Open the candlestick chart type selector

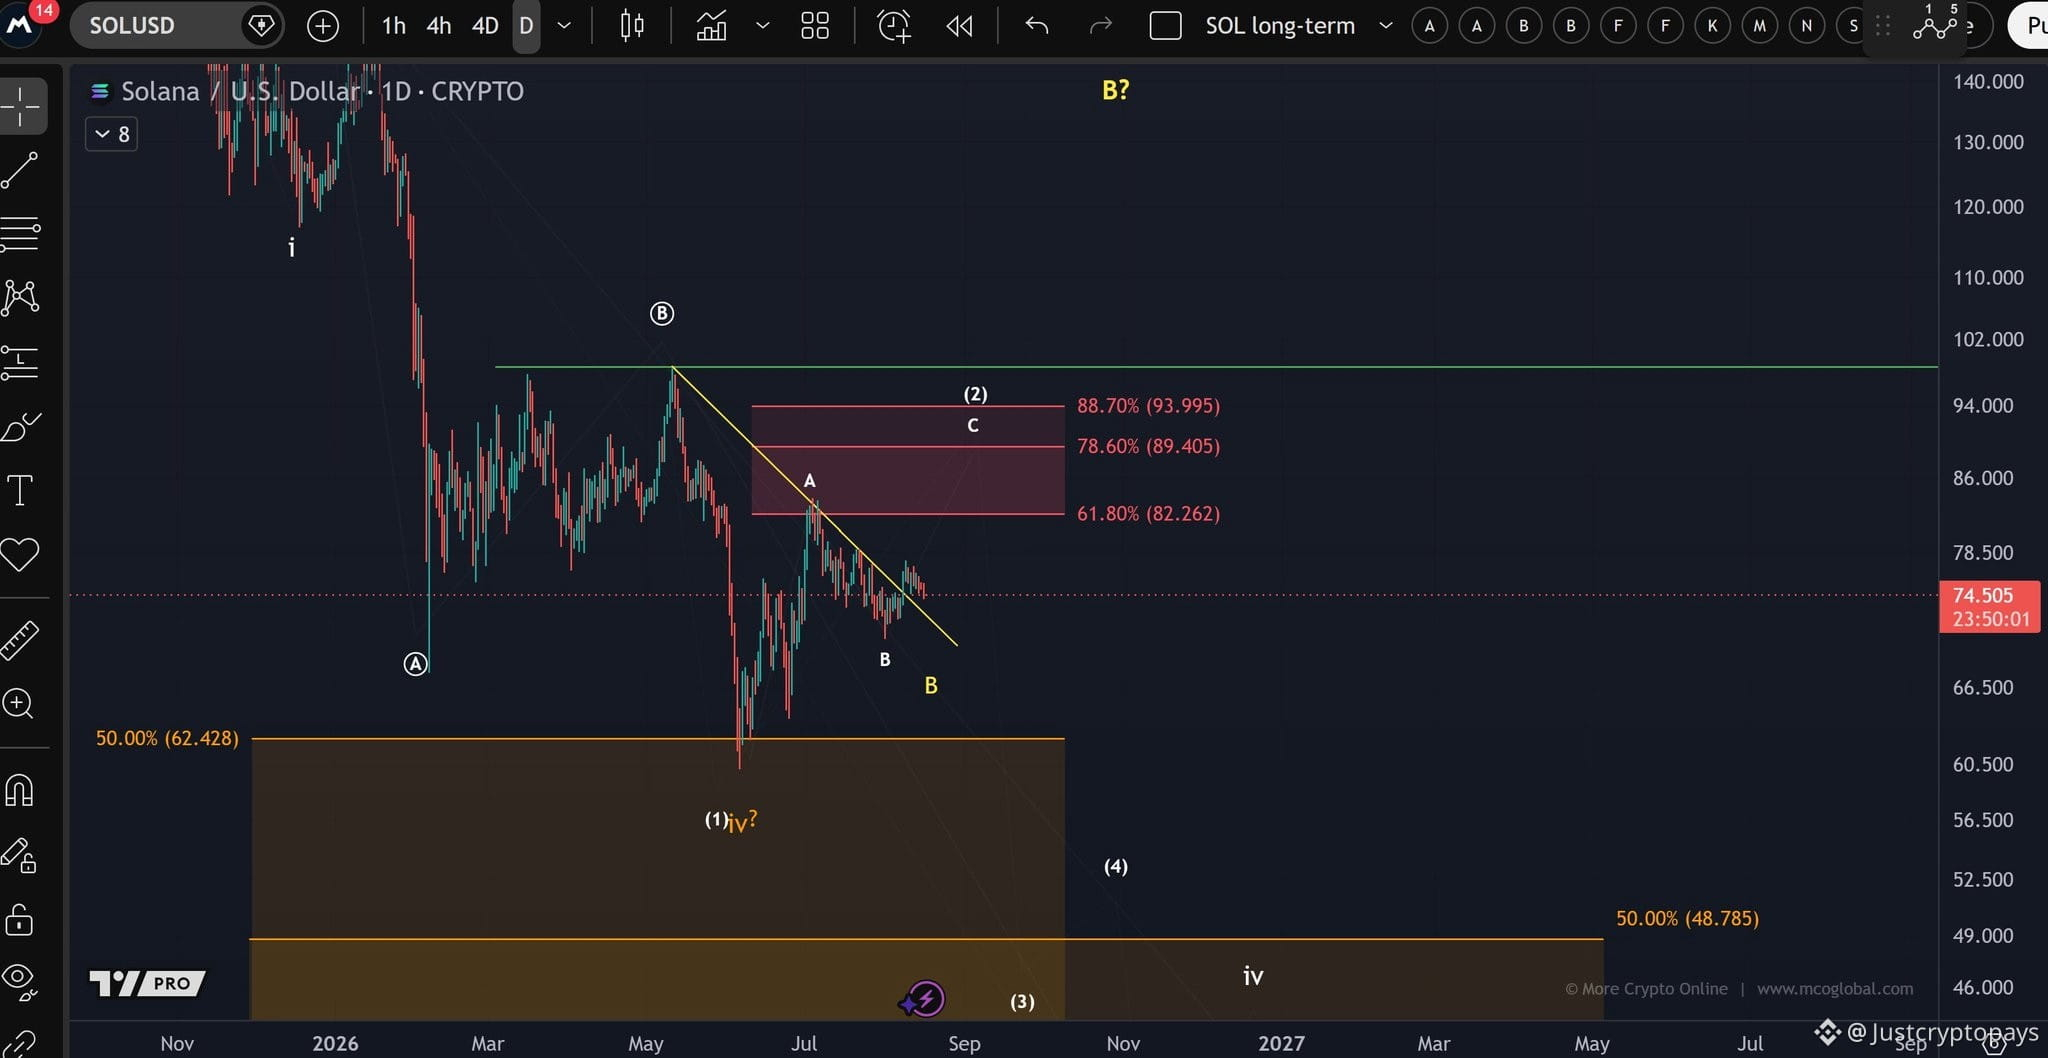(x=632, y=26)
